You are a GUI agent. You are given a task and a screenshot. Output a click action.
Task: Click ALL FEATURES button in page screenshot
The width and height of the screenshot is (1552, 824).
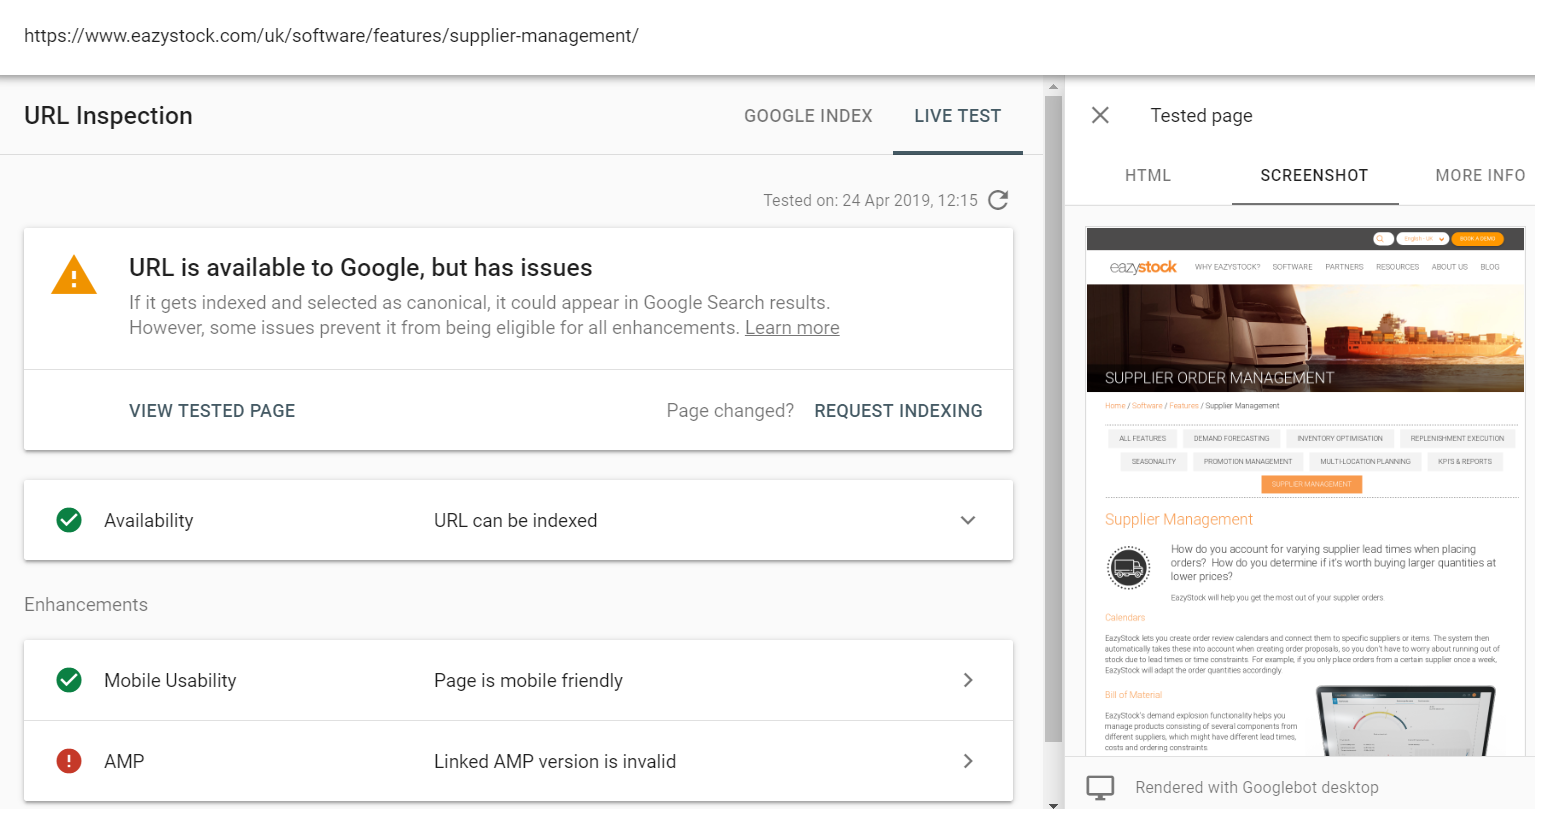click(x=1142, y=438)
